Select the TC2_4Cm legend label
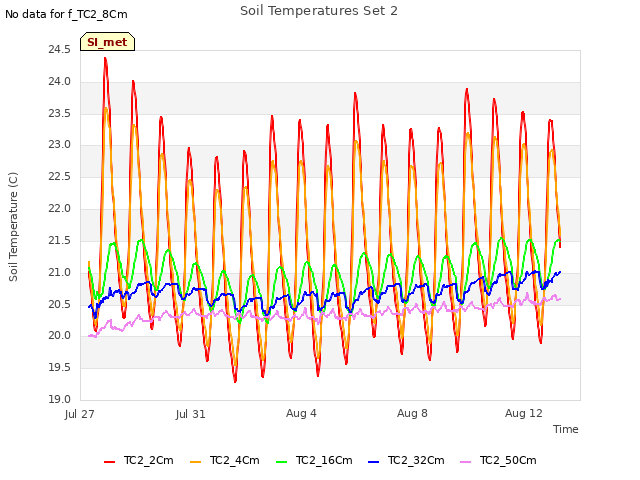The height and width of the screenshot is (480, 640). (235, 460)
